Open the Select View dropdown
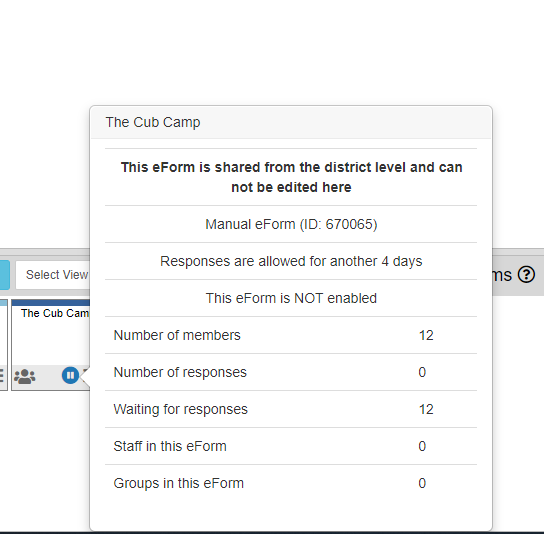Viewport: 544px width, 534px height. (53, 275)
